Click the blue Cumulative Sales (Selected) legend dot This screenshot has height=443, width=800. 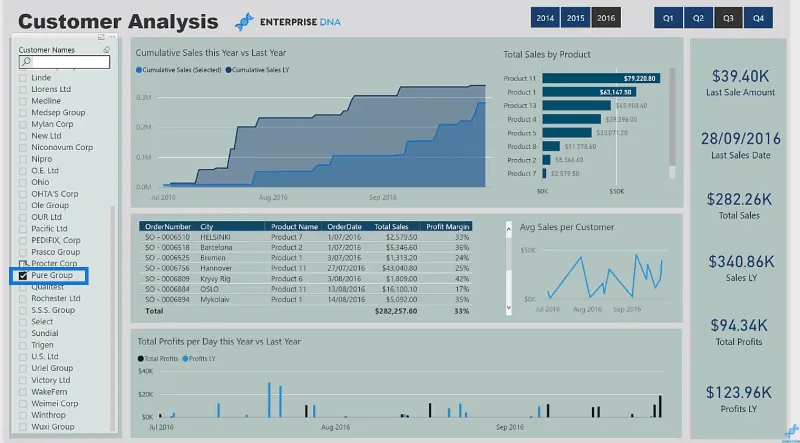pos(139,70)
